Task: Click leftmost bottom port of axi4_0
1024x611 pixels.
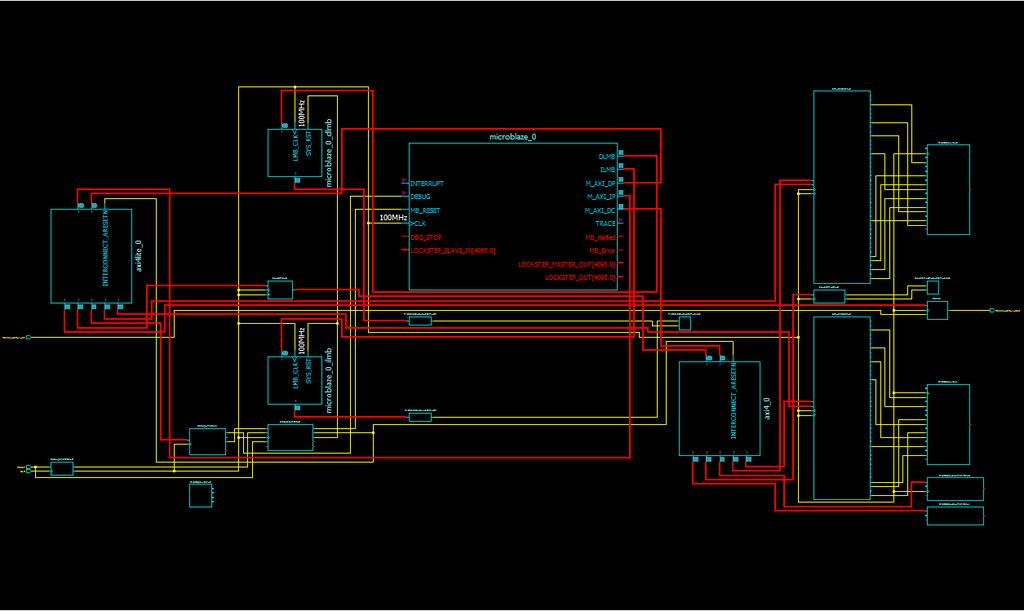Action: [696, 459]
